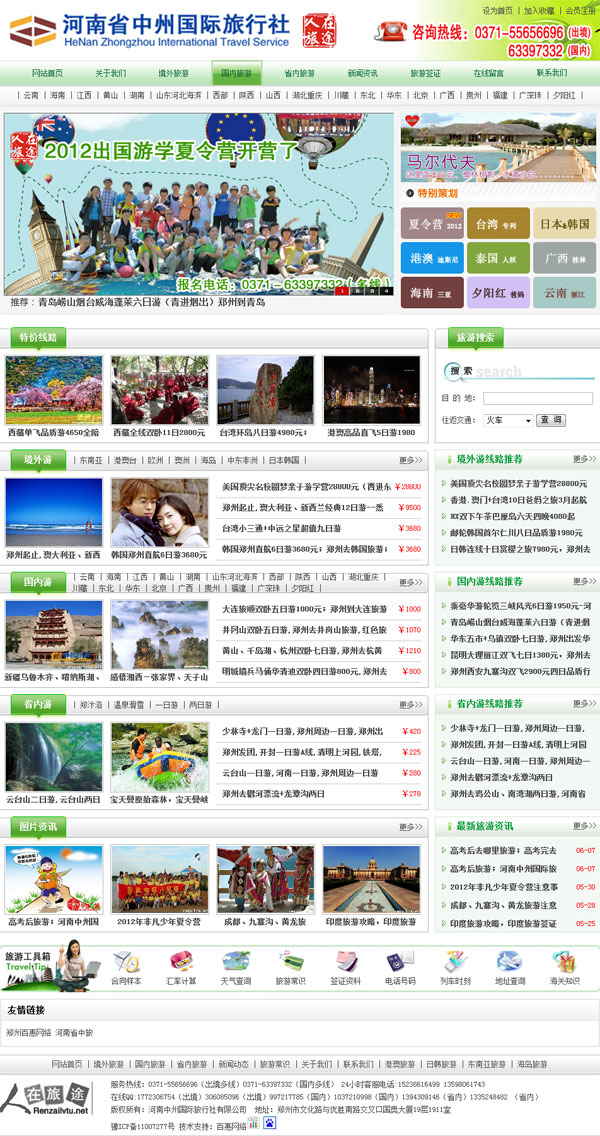Open the 电话号码 phone numbers icon
Viewport: 600px width, 1136px height.
click(x=400, y=962)
